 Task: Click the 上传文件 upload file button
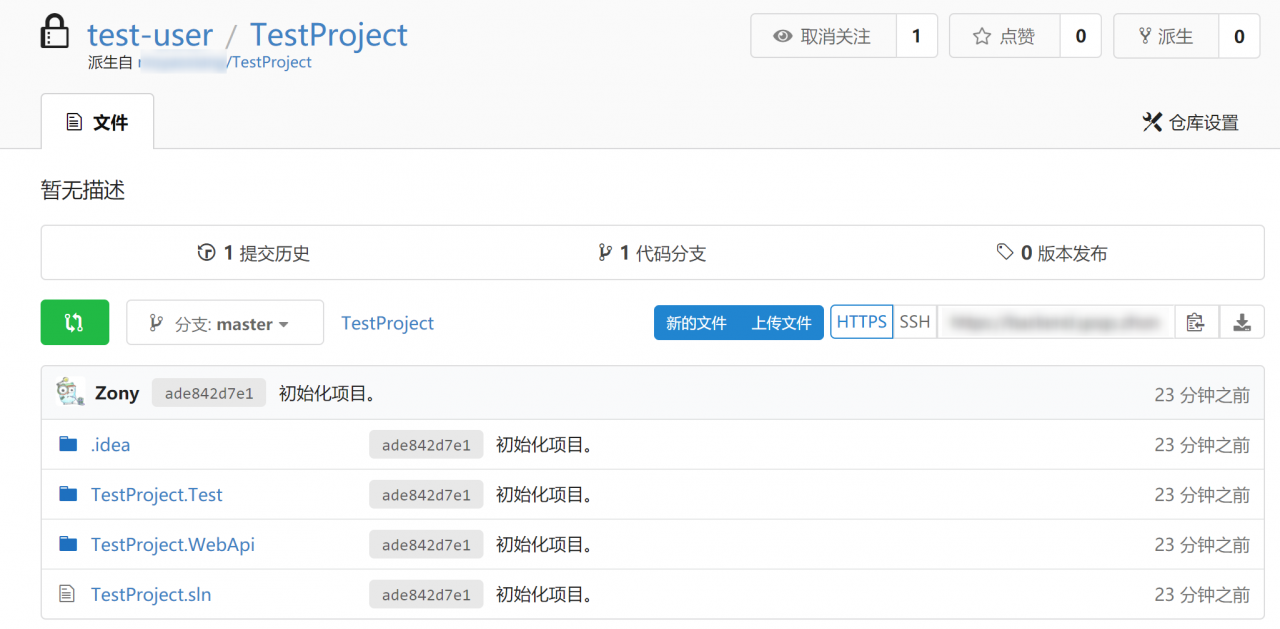781,323
